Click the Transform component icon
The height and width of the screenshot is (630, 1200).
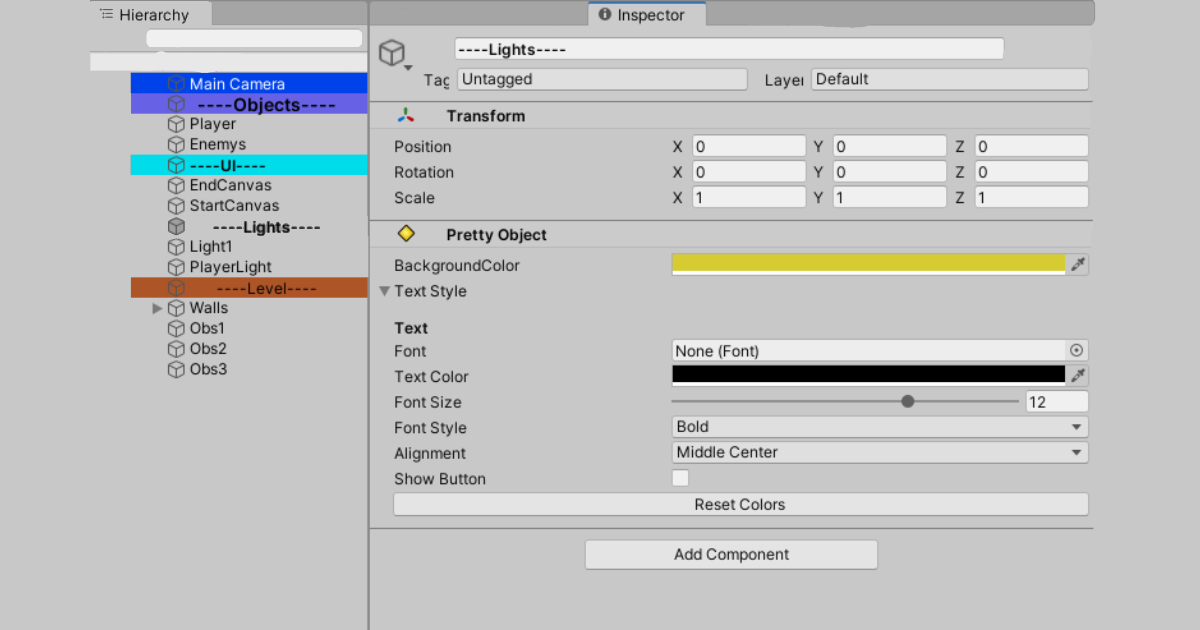406,116
